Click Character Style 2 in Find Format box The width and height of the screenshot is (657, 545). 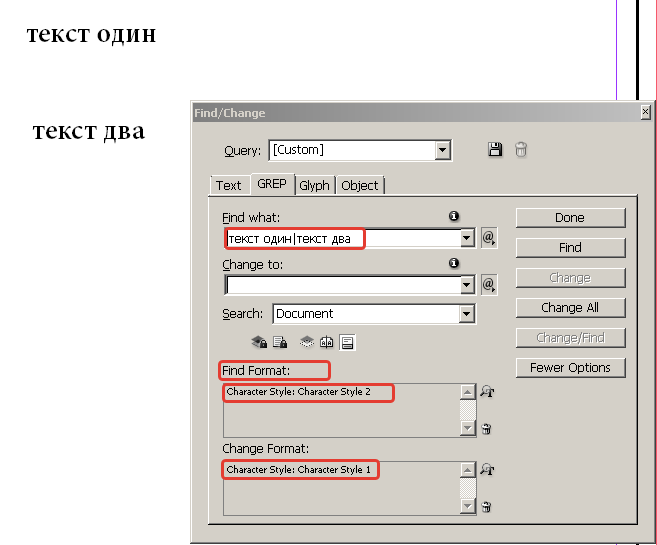point(298,392)
